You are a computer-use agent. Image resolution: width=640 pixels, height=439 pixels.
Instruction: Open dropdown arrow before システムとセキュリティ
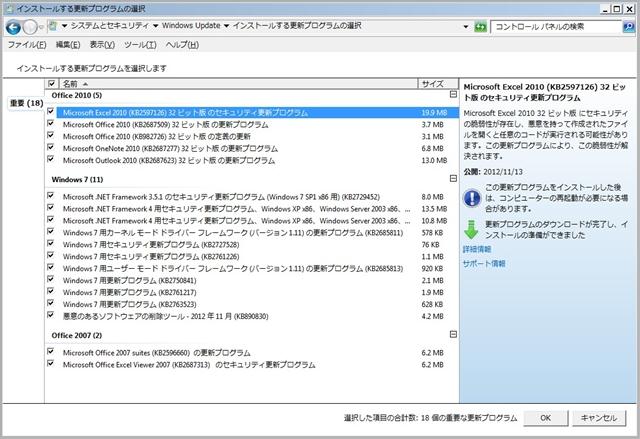pos(64,26)
